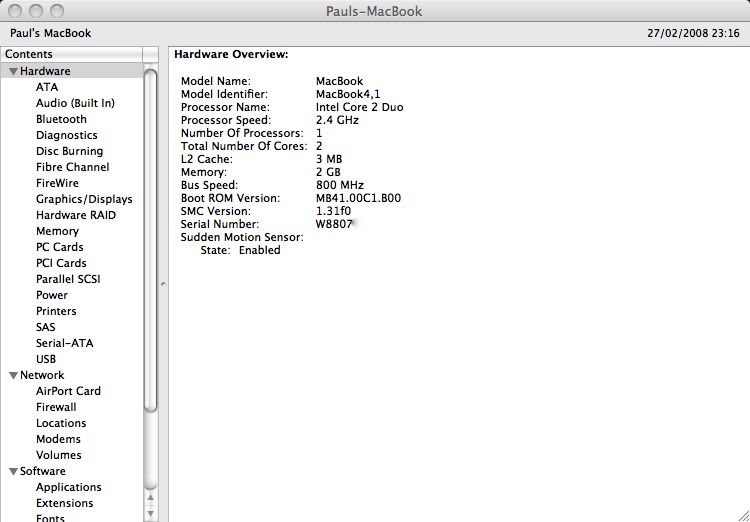Select Fibre Channel entry
The height and width of the screenshot is (522, 750).
click(x=72, y=167)
